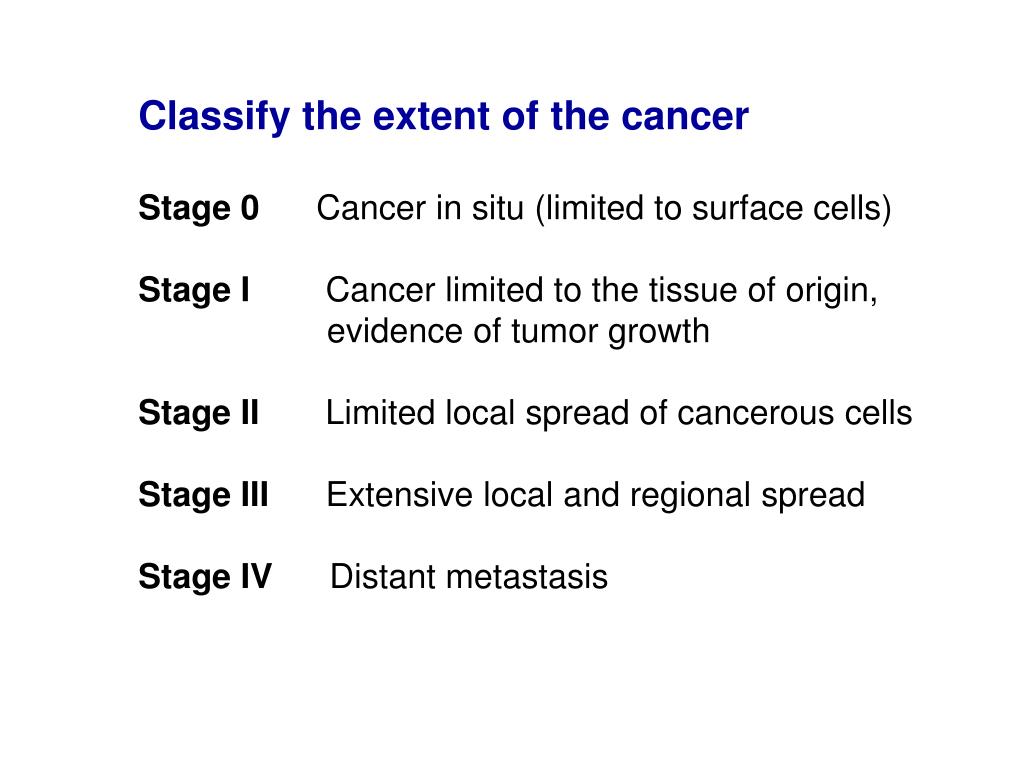
Task: Select the 'Stage II' heading
Action: pyautogui.click(x=199, y=414)
